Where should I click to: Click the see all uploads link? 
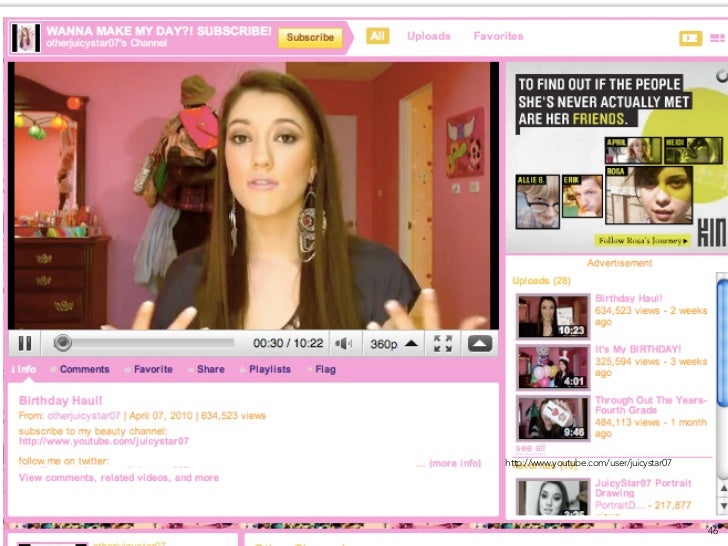(530, 448)
